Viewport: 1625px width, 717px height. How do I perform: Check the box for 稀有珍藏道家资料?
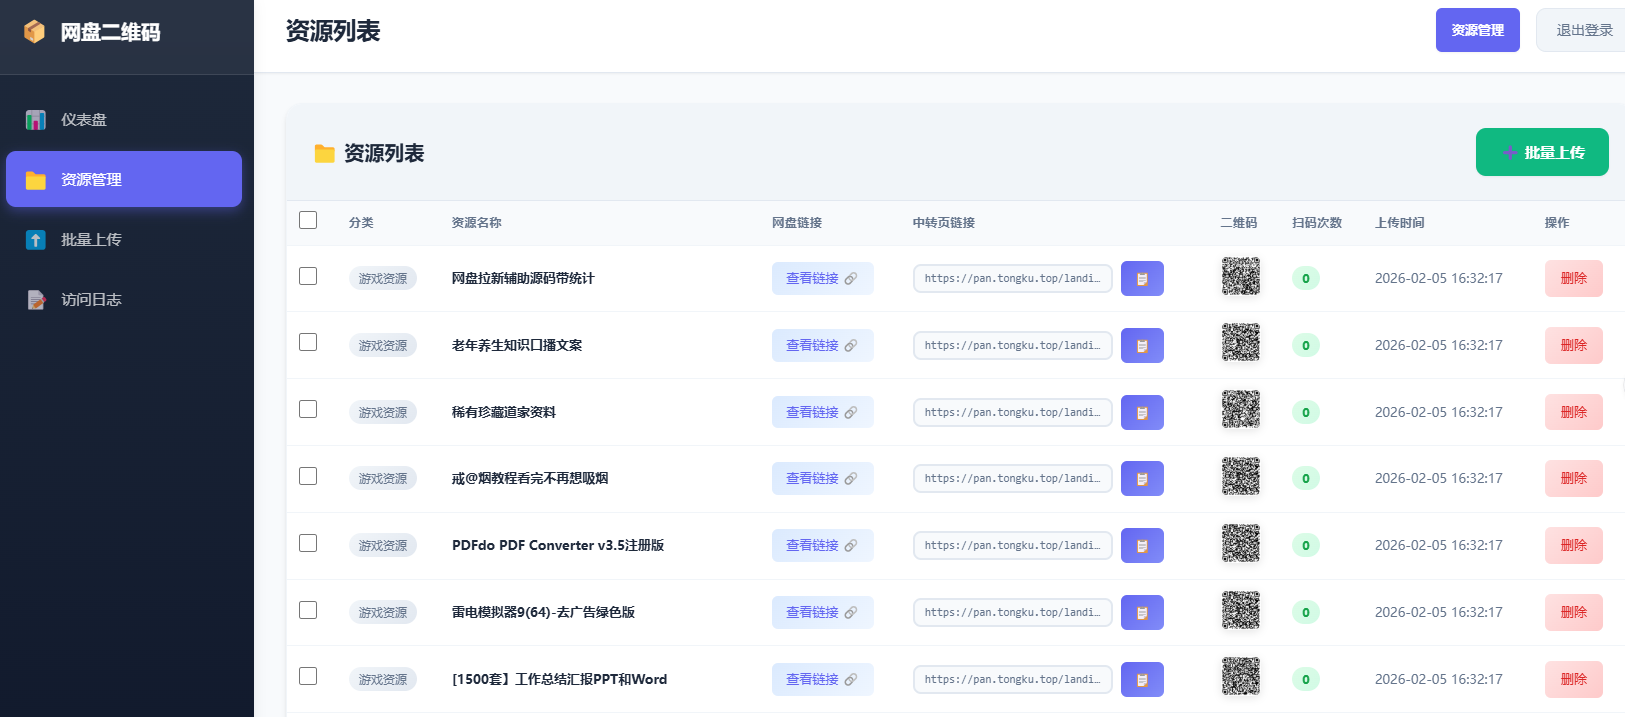click(x=308, y=409)
